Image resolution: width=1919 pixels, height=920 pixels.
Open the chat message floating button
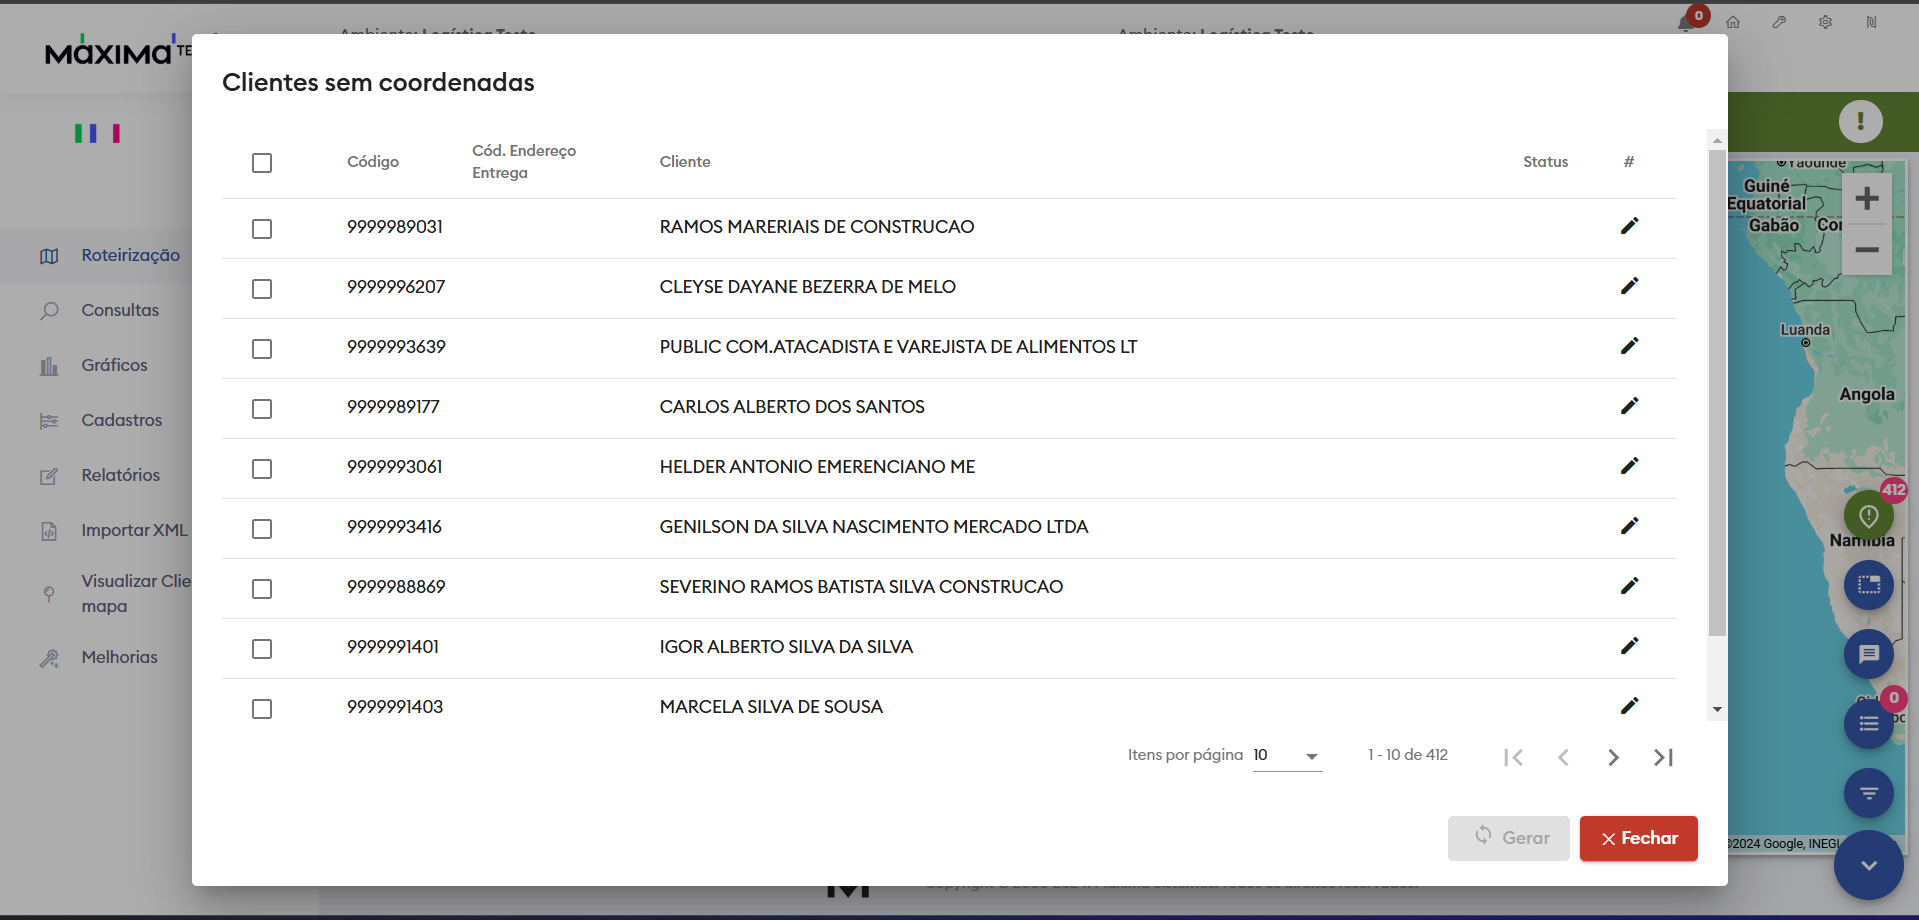[1868, 654]
